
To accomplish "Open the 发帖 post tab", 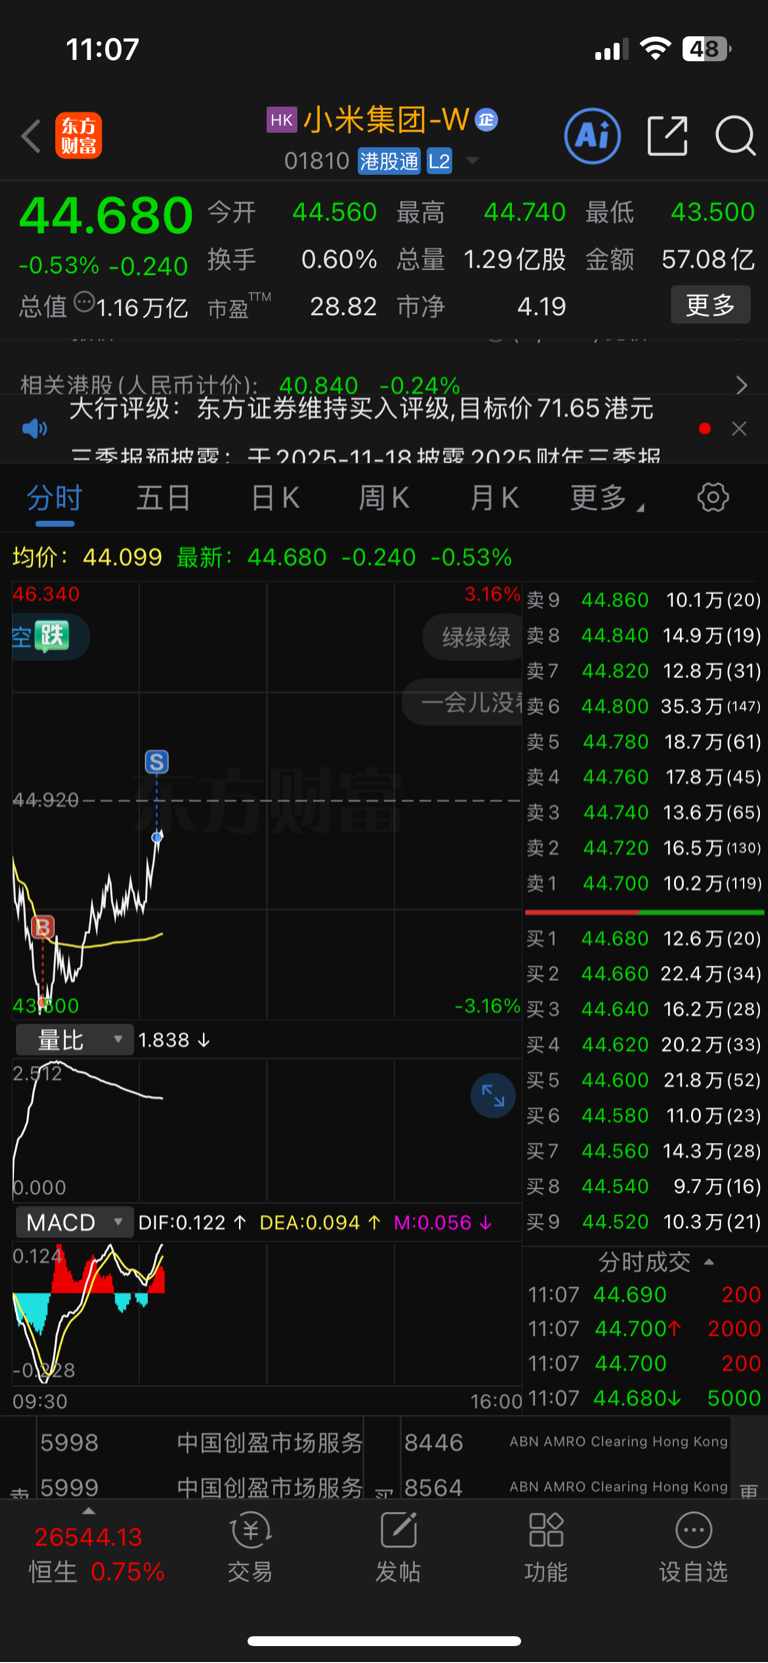I will [x=398, y=1549].
